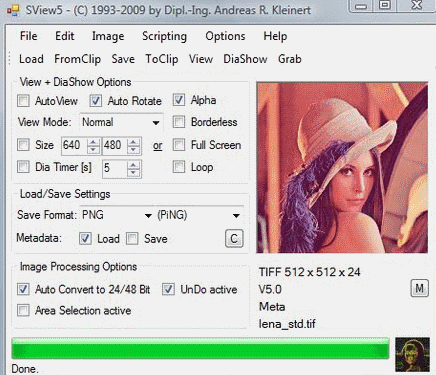Increase the width value 640
The width and height of the screenshot is (436, 375).
[x=93, y=142]
